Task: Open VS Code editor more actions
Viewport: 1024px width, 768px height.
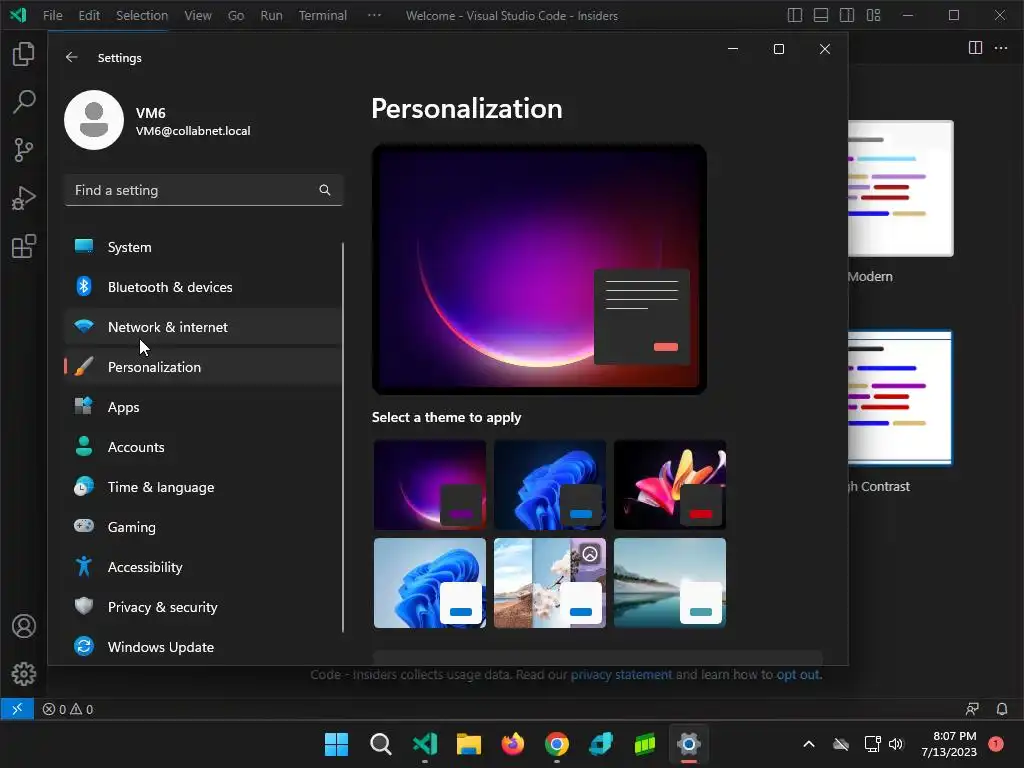Action: coord(1001,48)
